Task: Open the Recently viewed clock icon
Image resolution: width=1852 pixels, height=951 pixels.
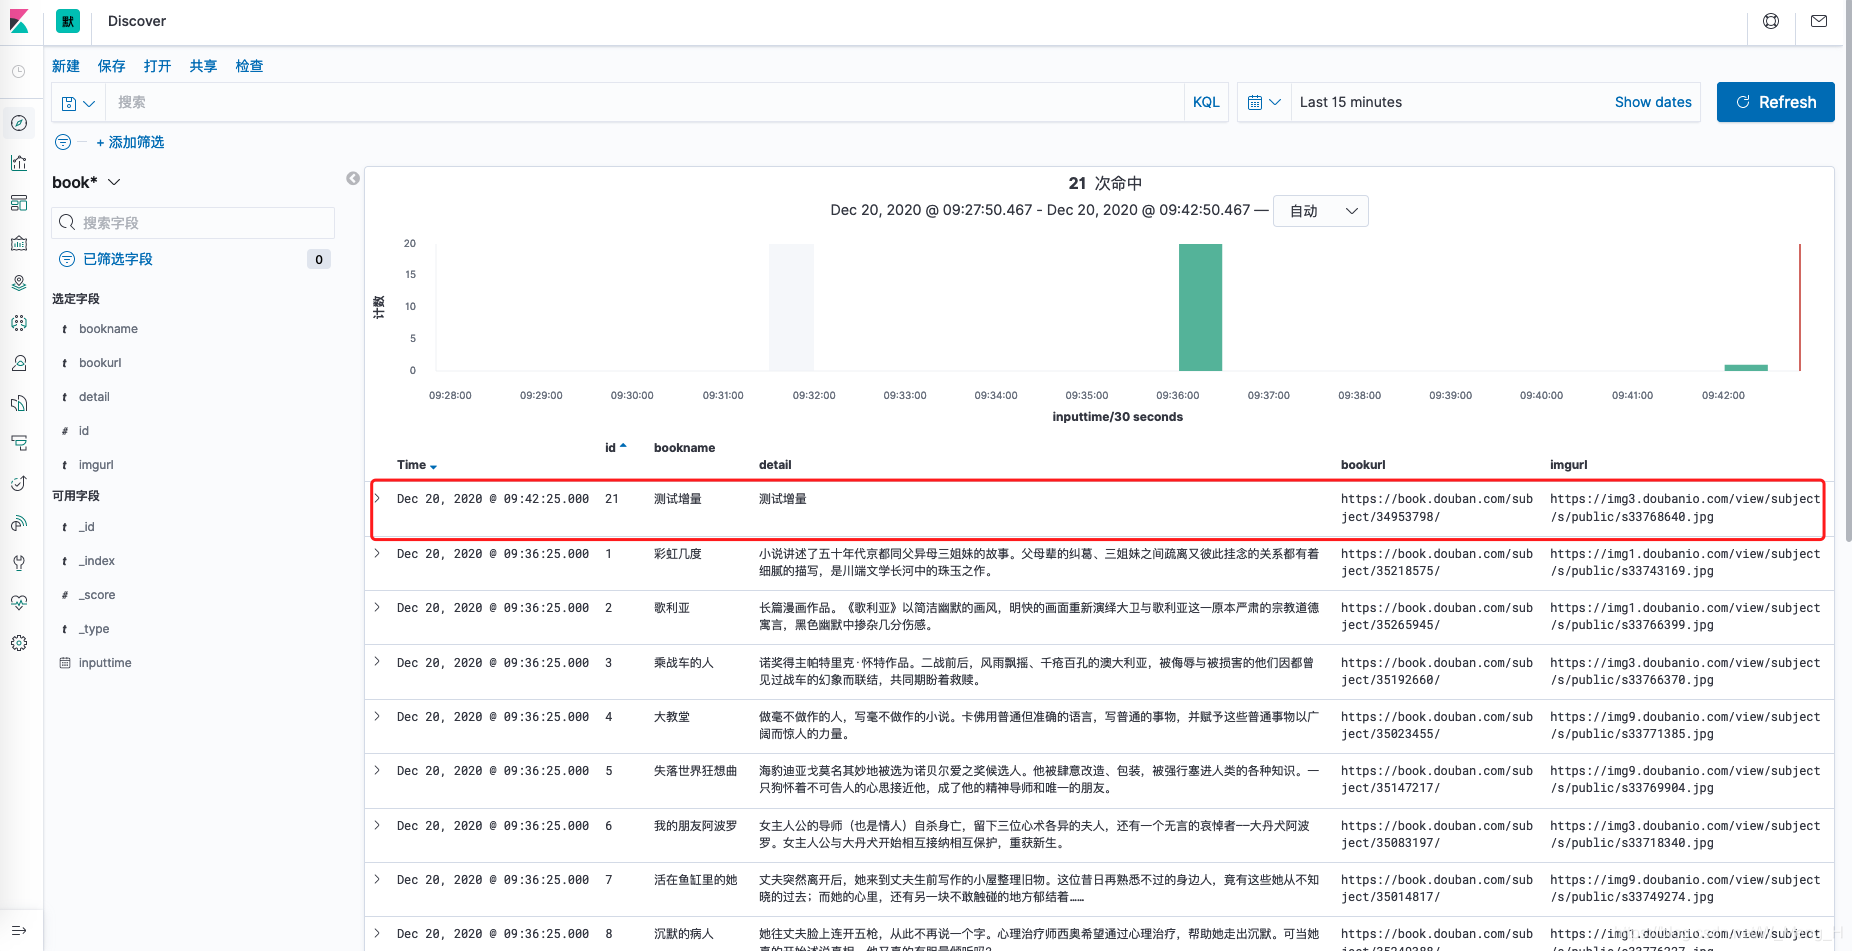Action: click(19, 72)
